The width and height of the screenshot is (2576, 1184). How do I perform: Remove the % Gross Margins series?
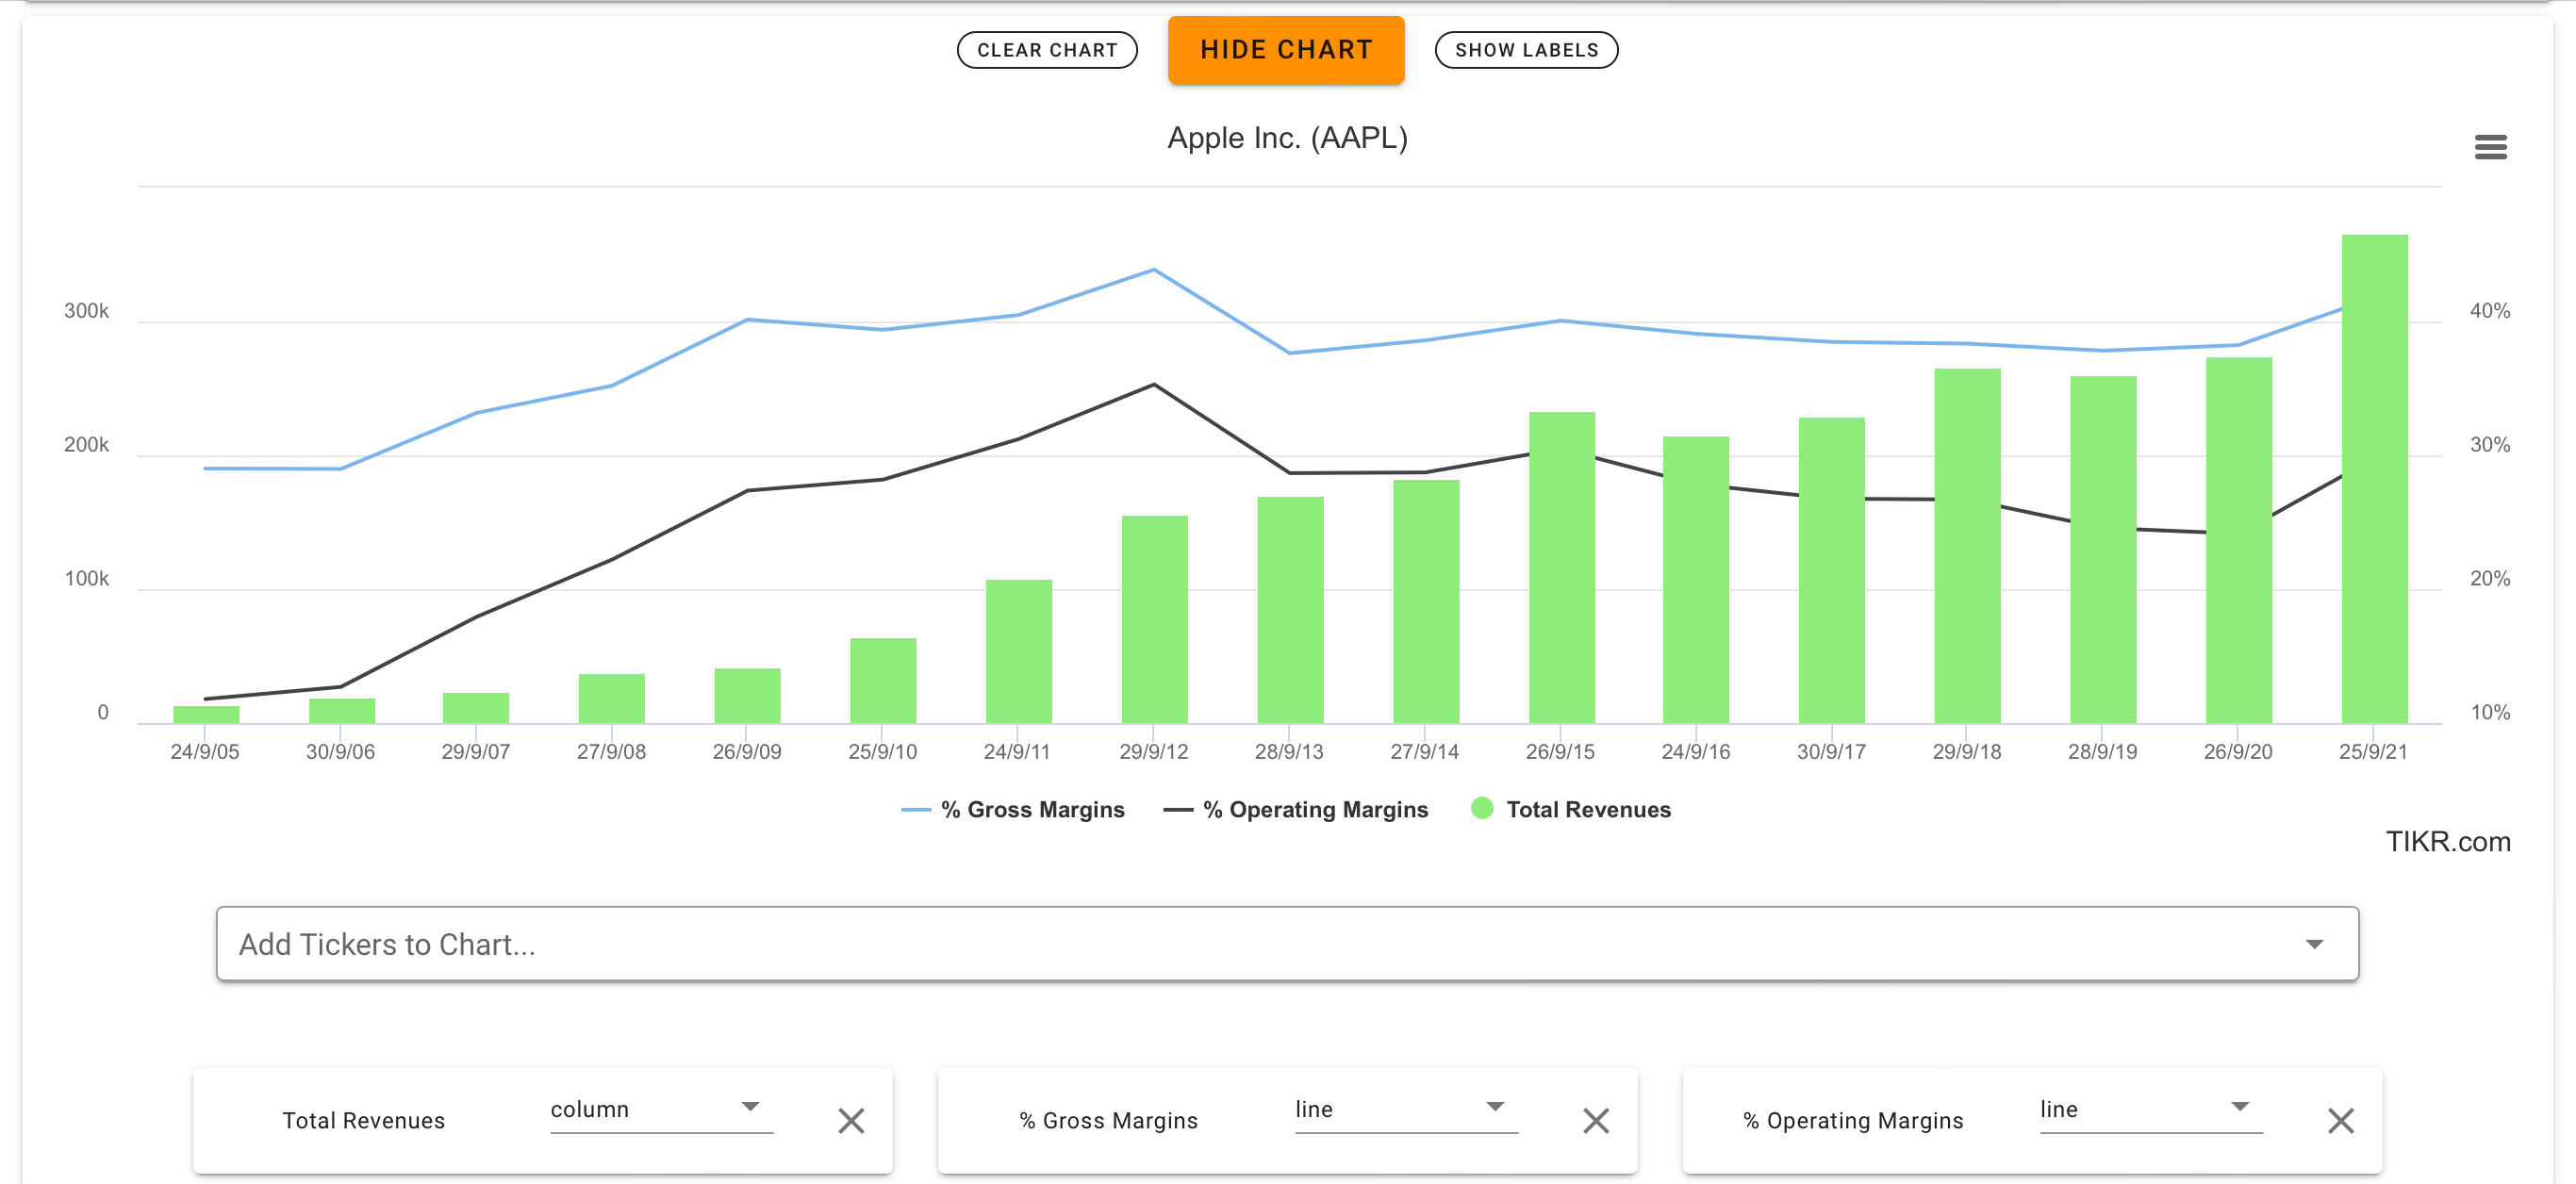click(1596, 1120)
